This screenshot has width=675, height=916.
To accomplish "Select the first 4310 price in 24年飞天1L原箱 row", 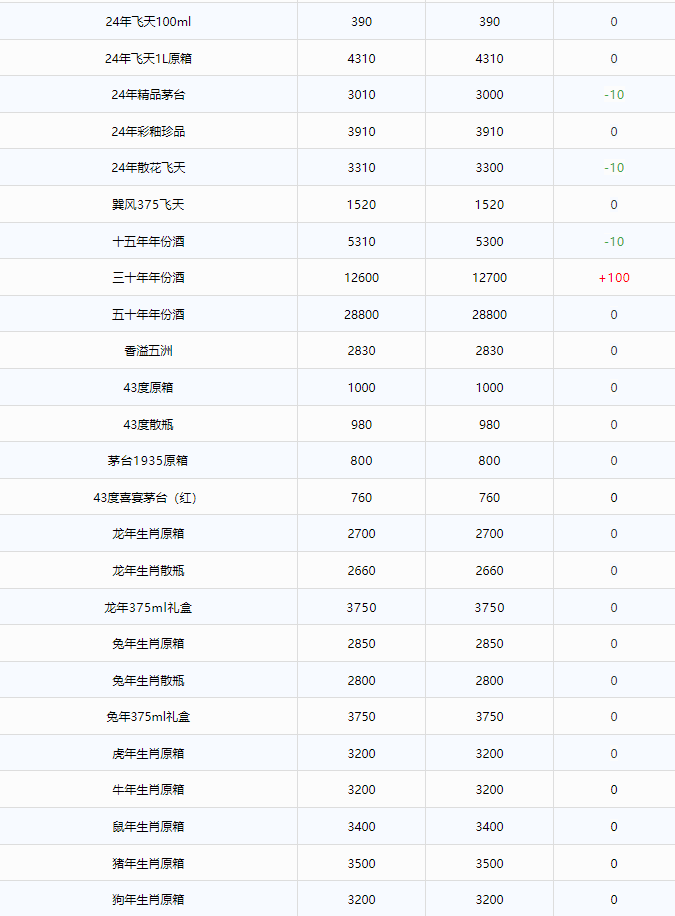I will 361,58.
